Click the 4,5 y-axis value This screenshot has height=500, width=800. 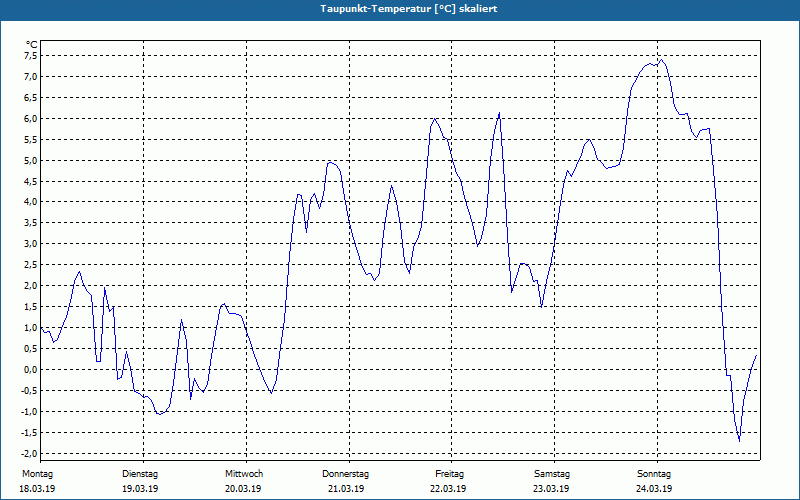(31, 181)
